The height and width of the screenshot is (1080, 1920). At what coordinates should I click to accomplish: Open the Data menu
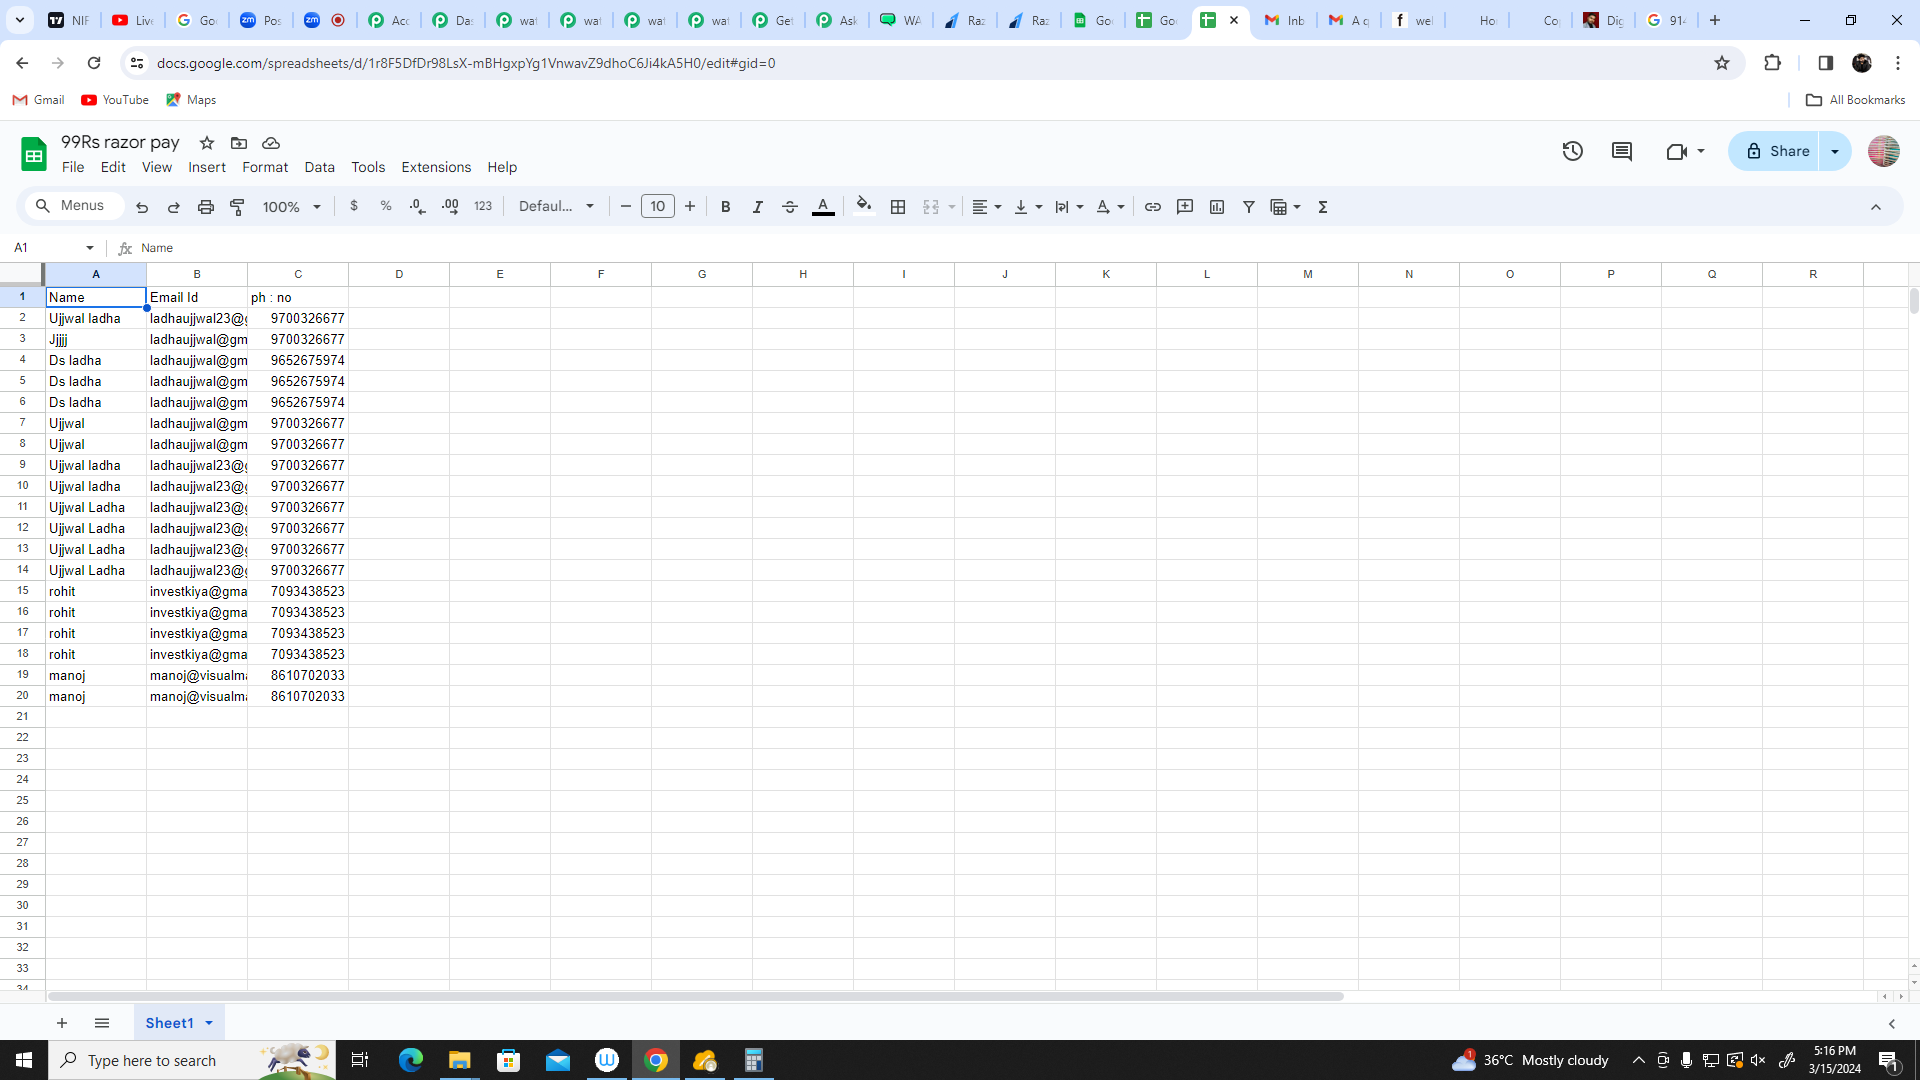(320, 167)
